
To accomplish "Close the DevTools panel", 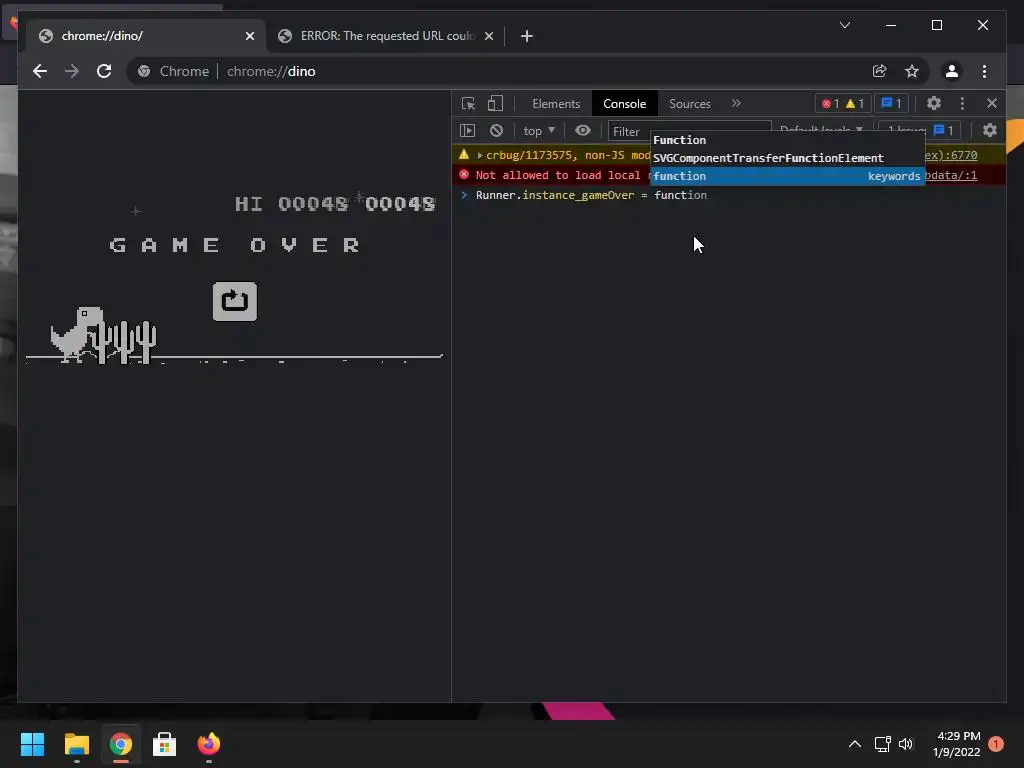I will pos(992,103).
